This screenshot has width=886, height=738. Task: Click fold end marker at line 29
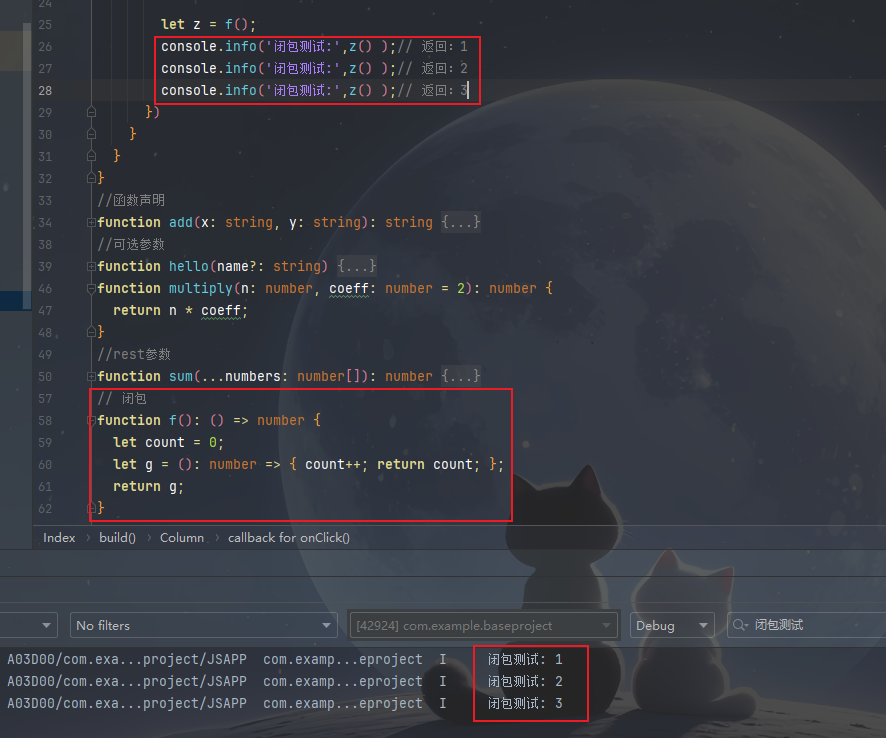(91, 112)
